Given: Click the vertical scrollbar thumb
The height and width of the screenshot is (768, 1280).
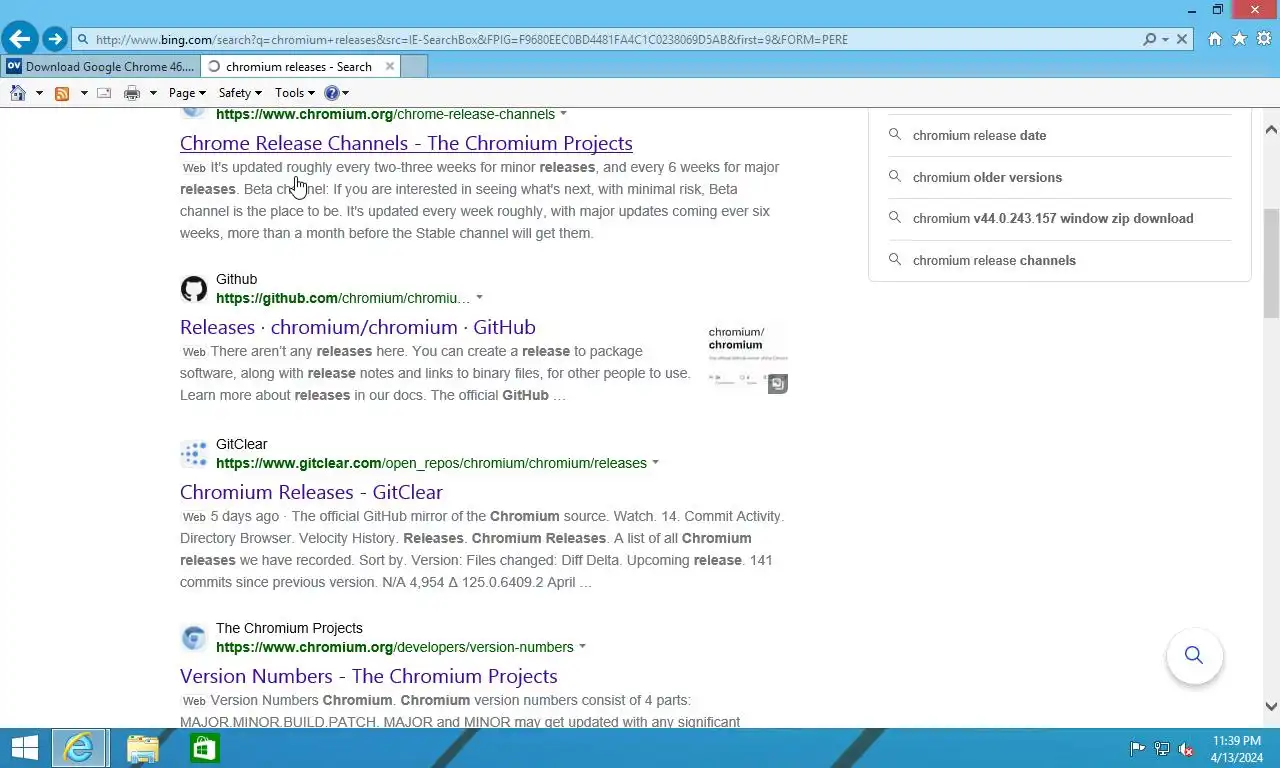Looking at the screenshot, I should 1271,264.
